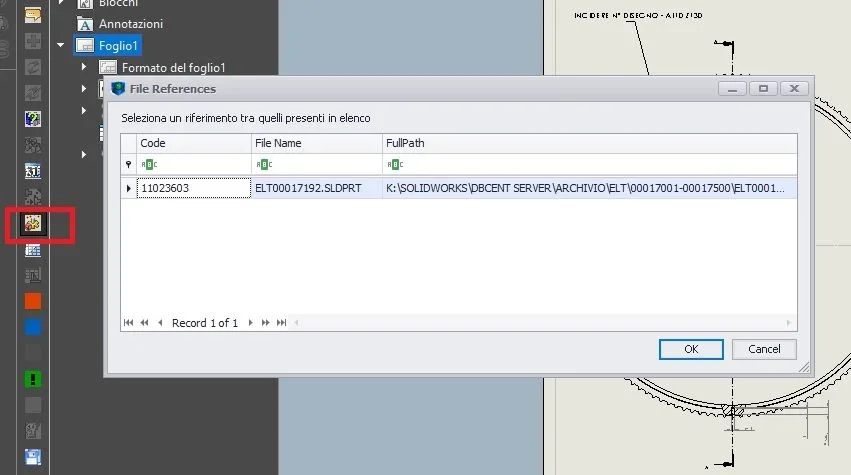The width and height of the screenshot is (851, 475).
Task: Select the ELT00017192.SLDPRT file name cell
Action: (317, 188)
